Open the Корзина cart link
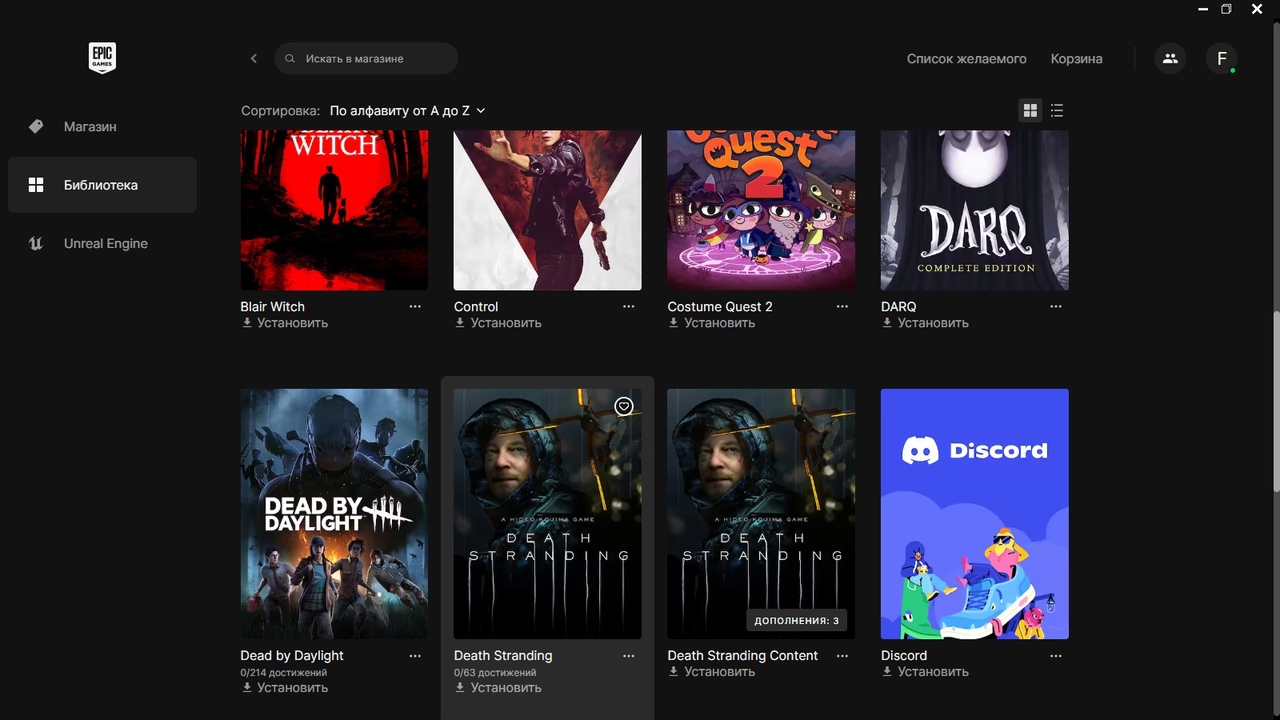Image resolution: width=1280 pixels, height=720 pixels. 1077,59
